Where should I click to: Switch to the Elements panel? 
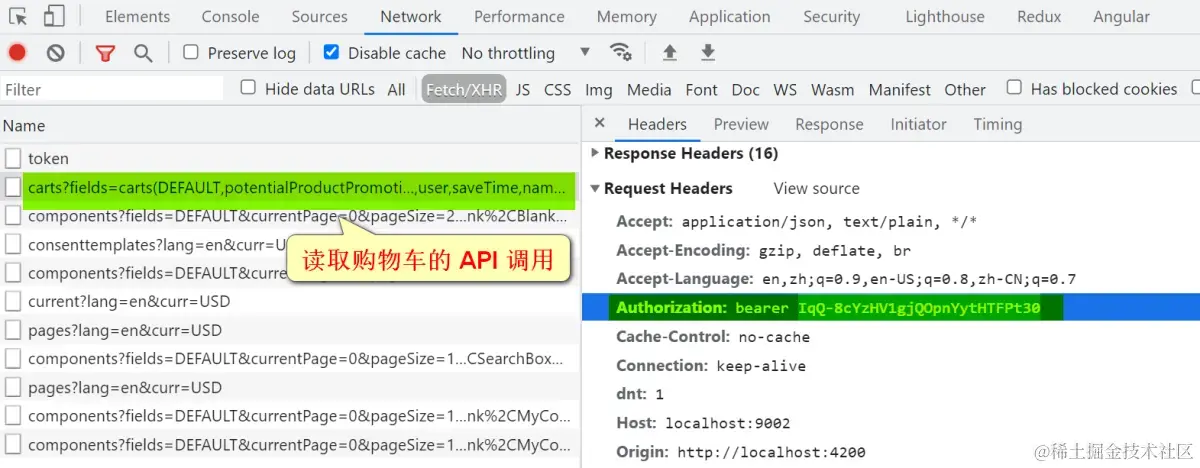click(137, 16)
